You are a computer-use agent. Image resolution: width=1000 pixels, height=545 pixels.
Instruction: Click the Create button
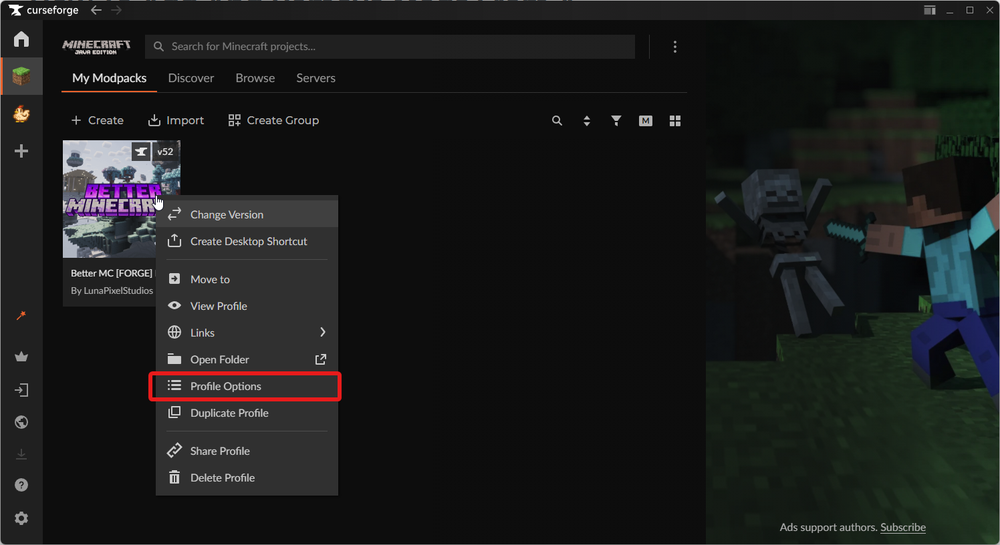[x=97, y=120]
